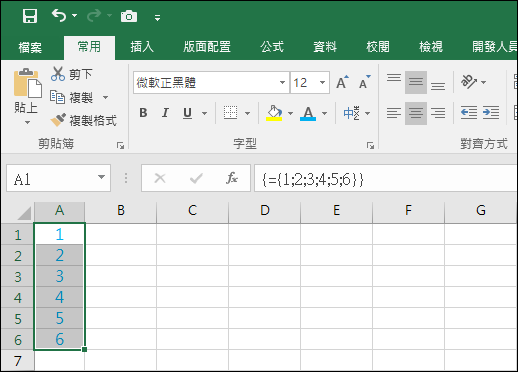Open the 公式 tab
The height and width of the screenshot is (372, 518).
pos(272,47)
